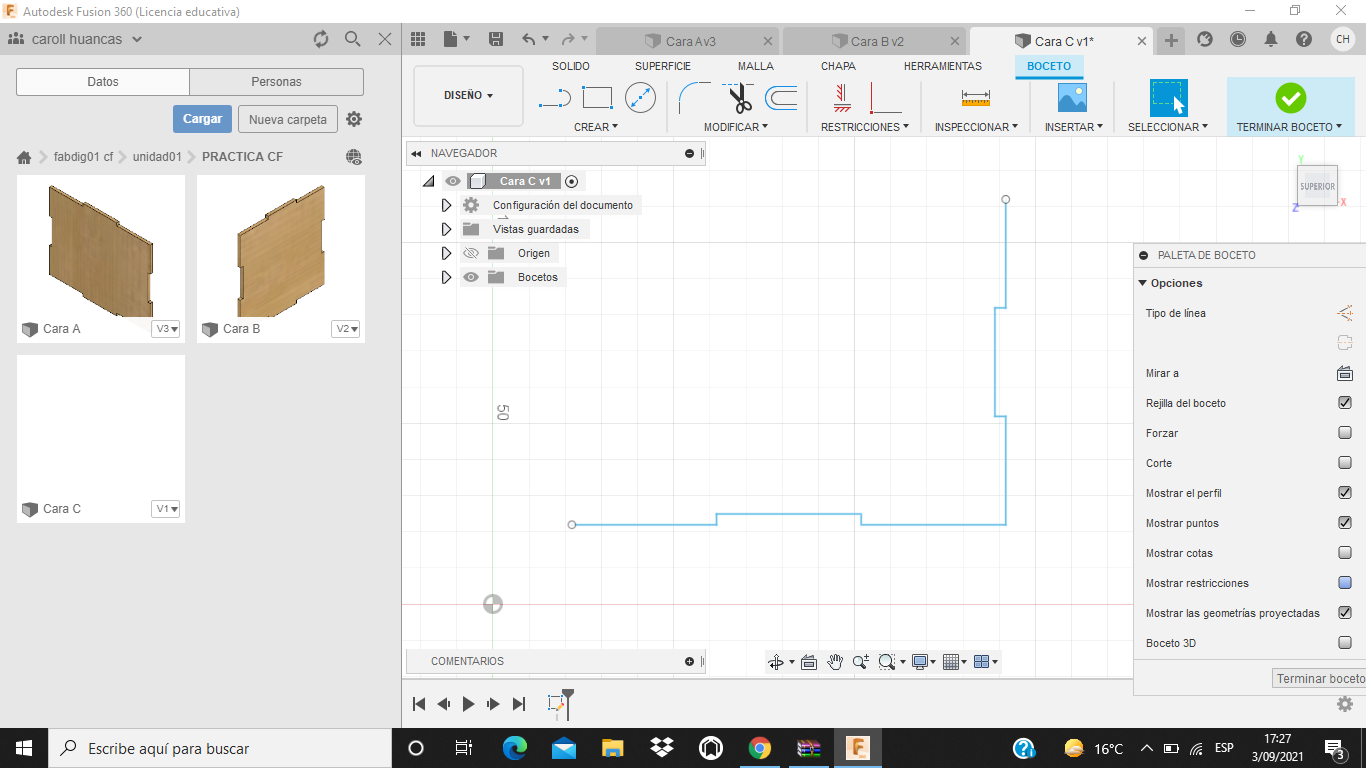The image size is (1366, 768).
Task: Expand Configuración del documento node
Action: [x=447, y=205]
